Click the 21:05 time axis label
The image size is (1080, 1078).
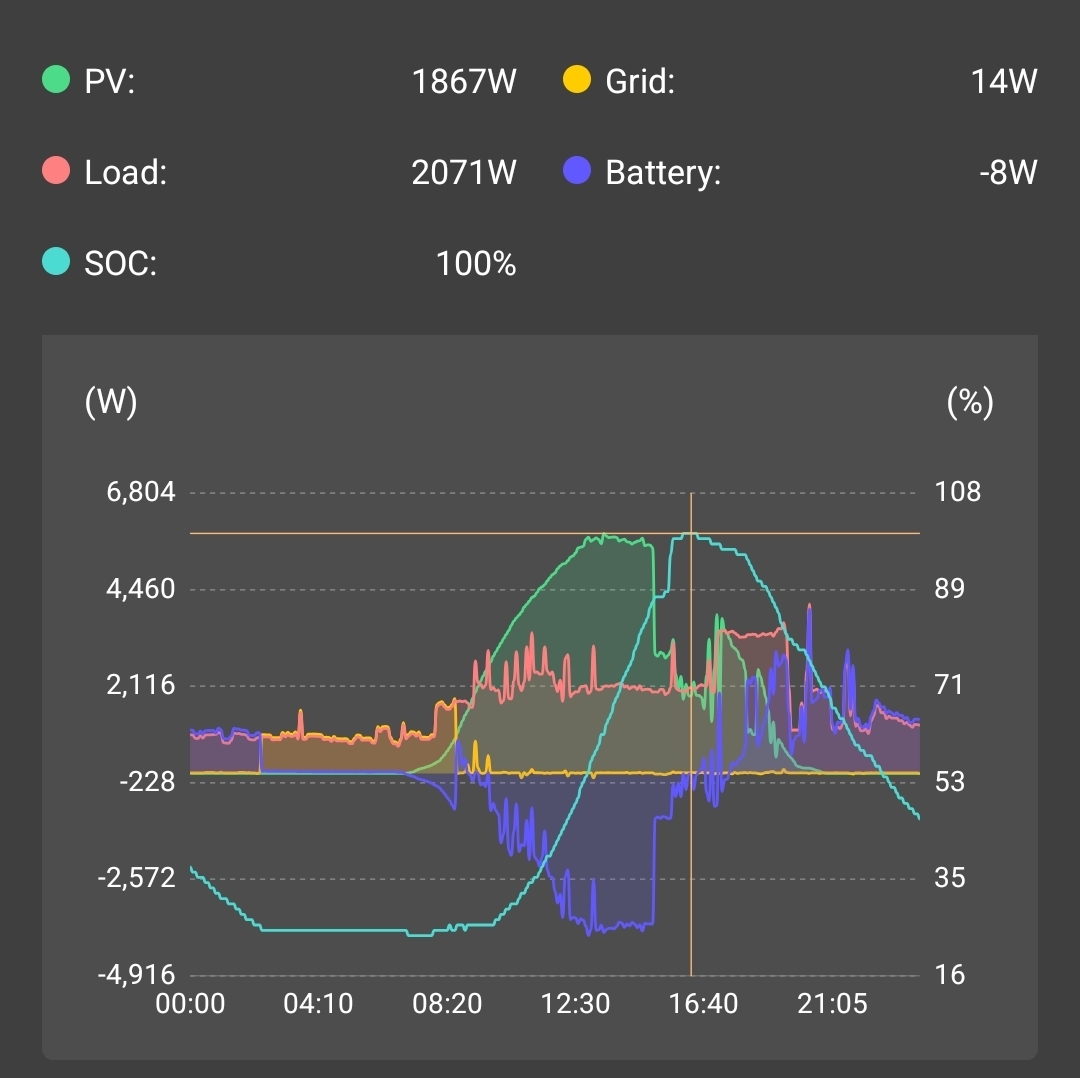click(x=832, y=1004)
